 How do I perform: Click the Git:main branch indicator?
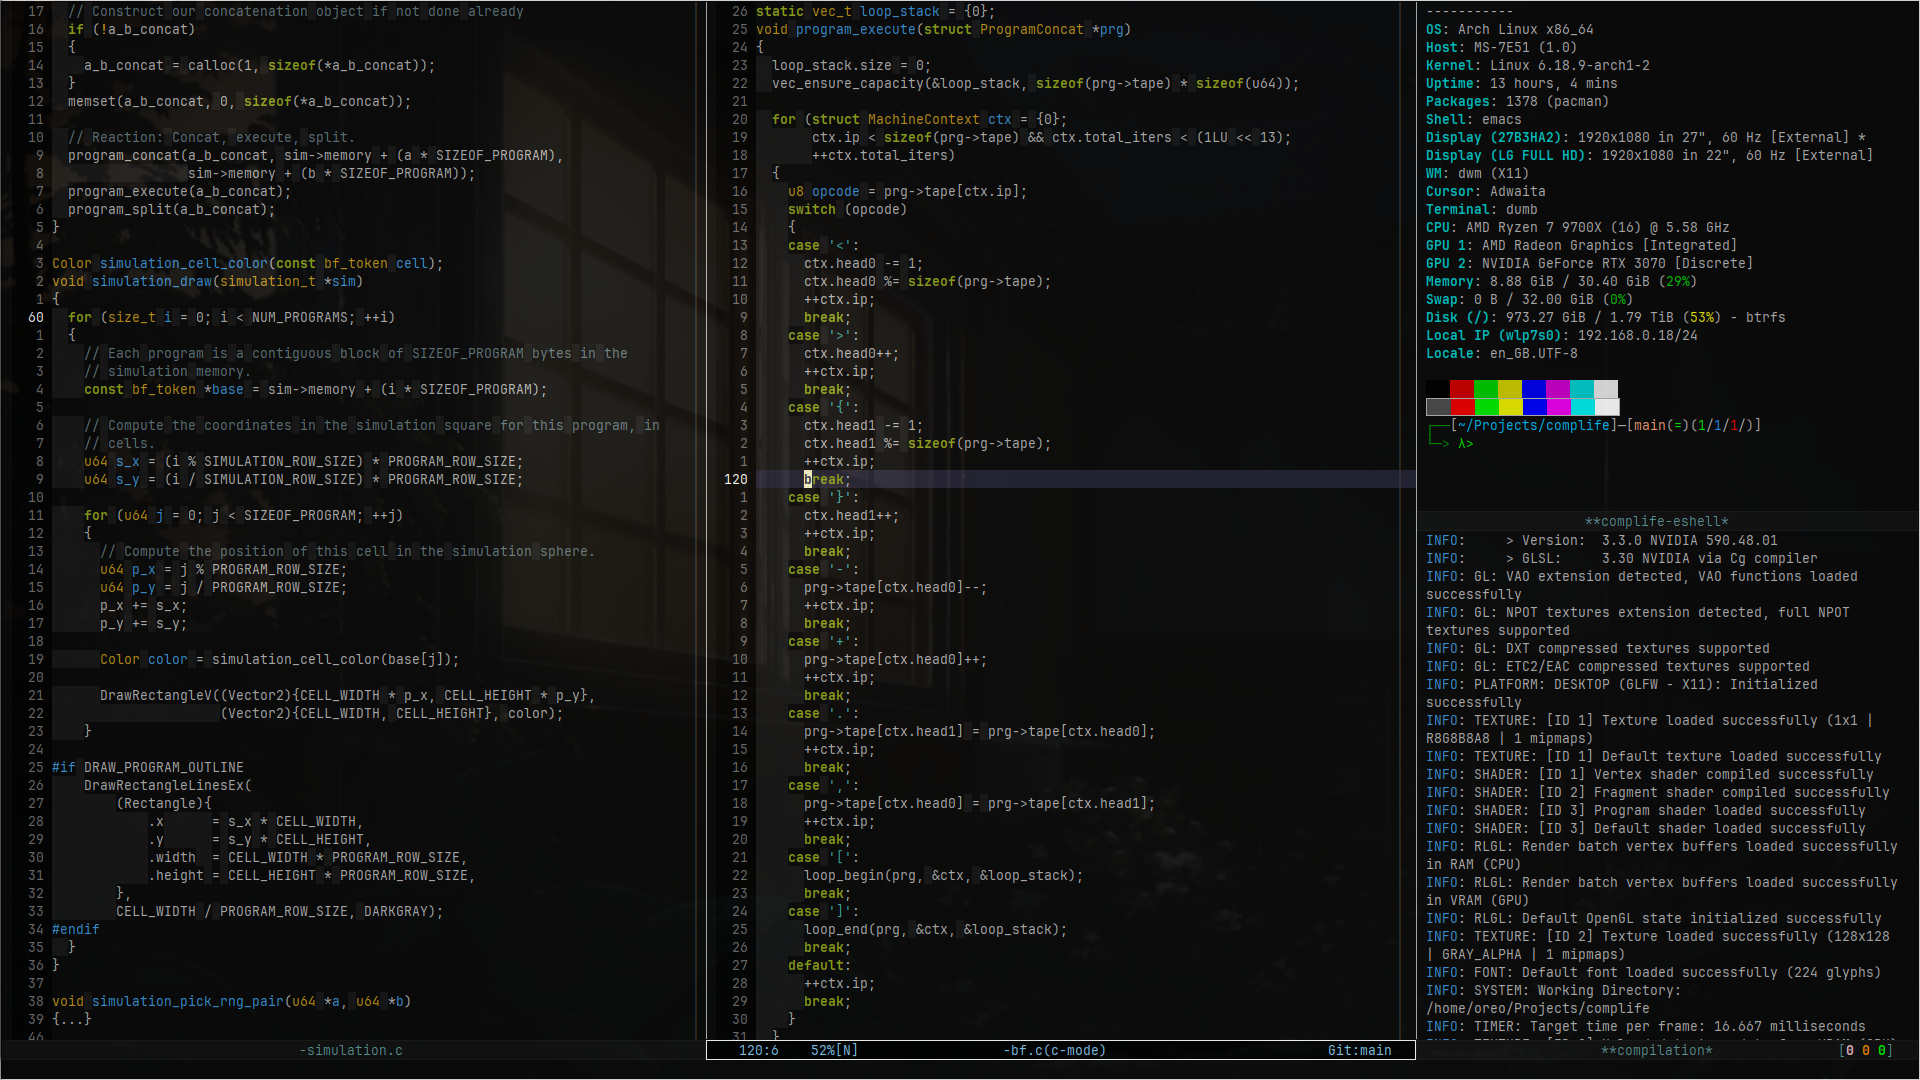(x=1360, y=1050)
